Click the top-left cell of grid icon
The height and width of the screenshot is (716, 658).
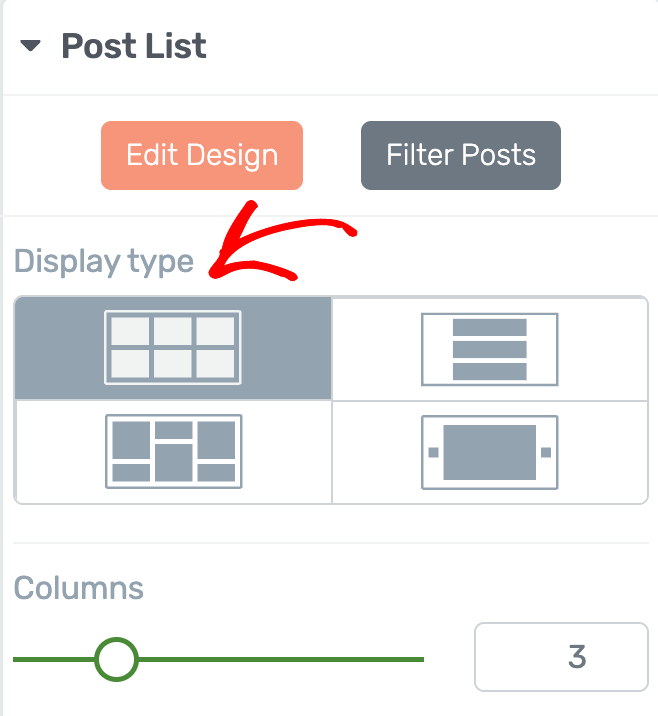(x=130, y=331)
